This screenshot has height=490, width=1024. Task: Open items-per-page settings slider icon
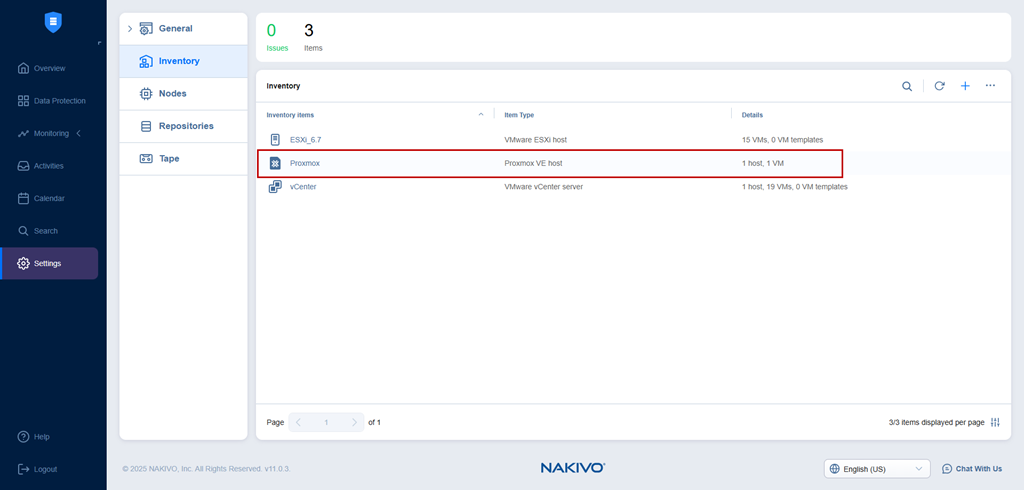[x=995, y=423]
